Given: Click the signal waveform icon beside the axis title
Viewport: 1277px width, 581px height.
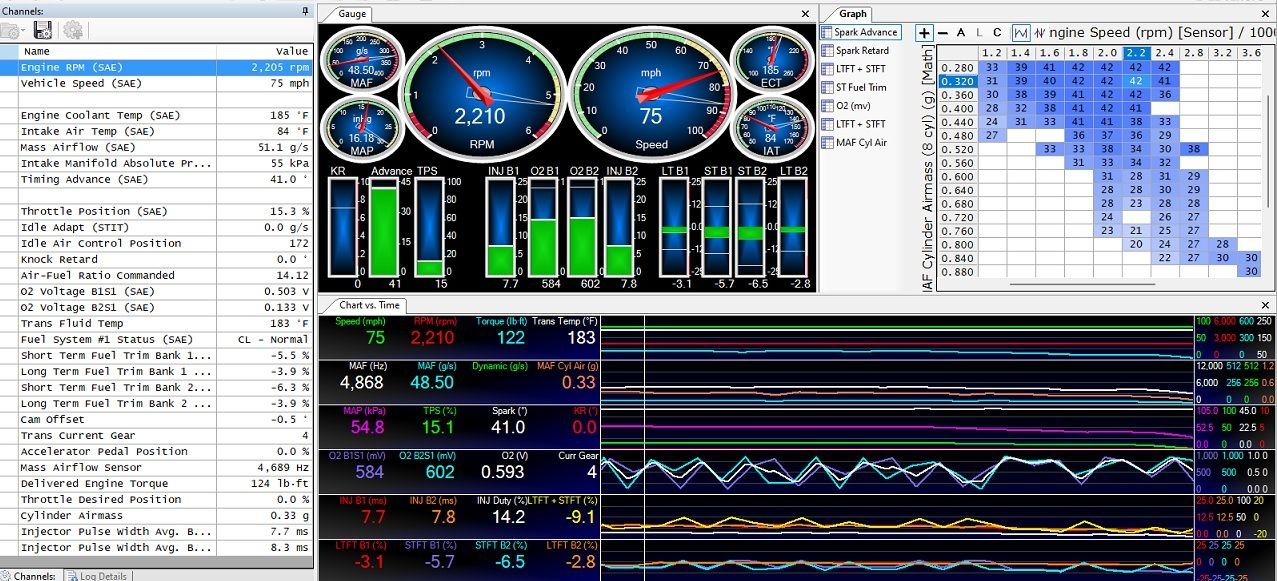Looking at the screenshot, I should pyautogui.click(x=1039, y=33).
